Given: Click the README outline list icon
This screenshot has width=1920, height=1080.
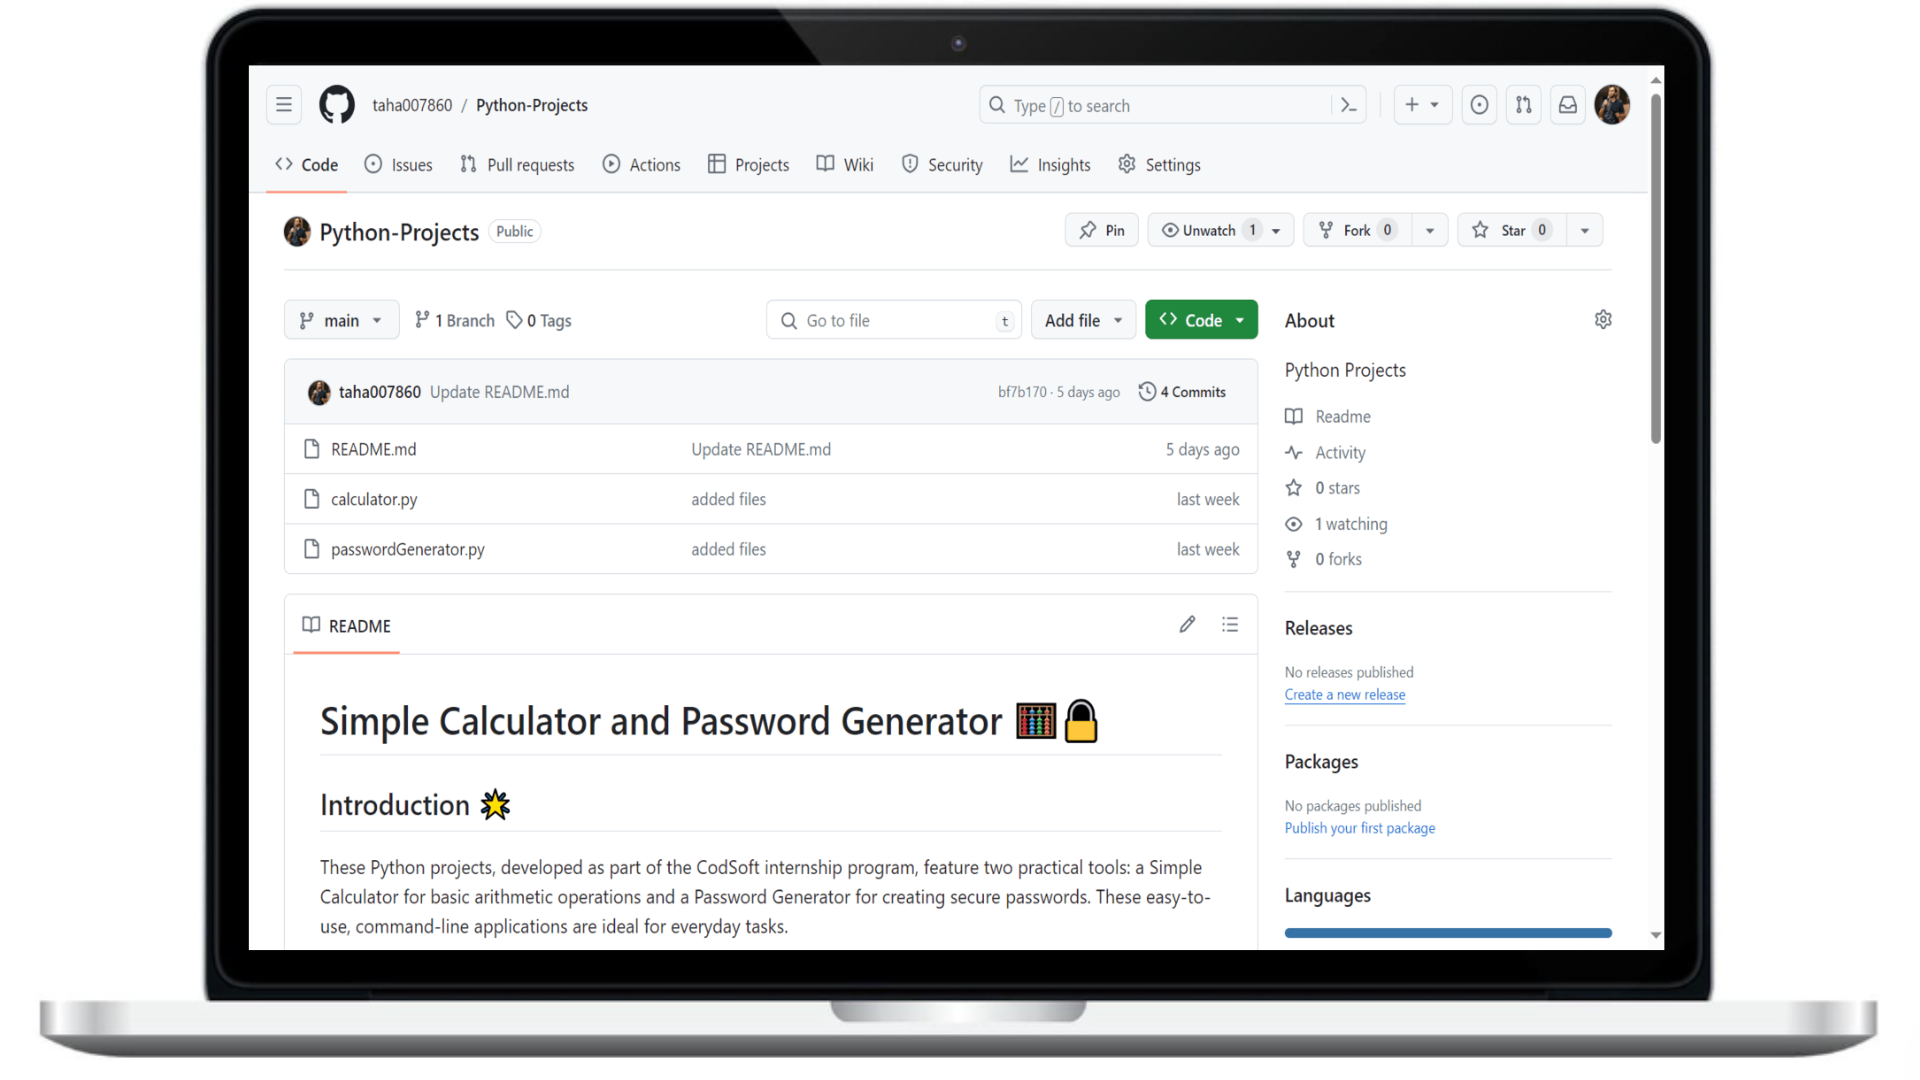Looking at the screenshot, I should 1231,624.
